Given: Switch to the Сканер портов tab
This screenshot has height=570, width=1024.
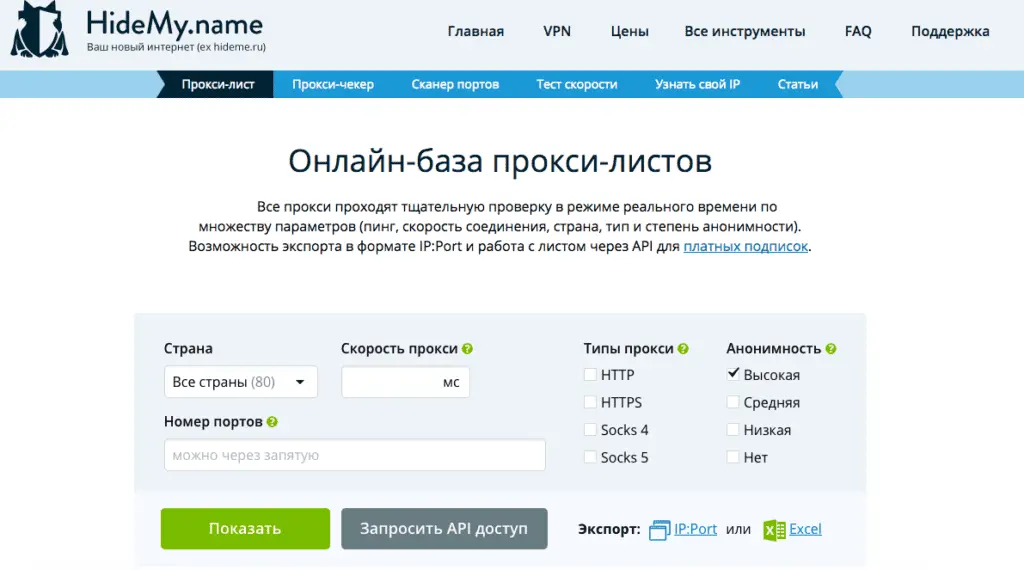Looking at the screenshot, I should [x=455, y=85].
